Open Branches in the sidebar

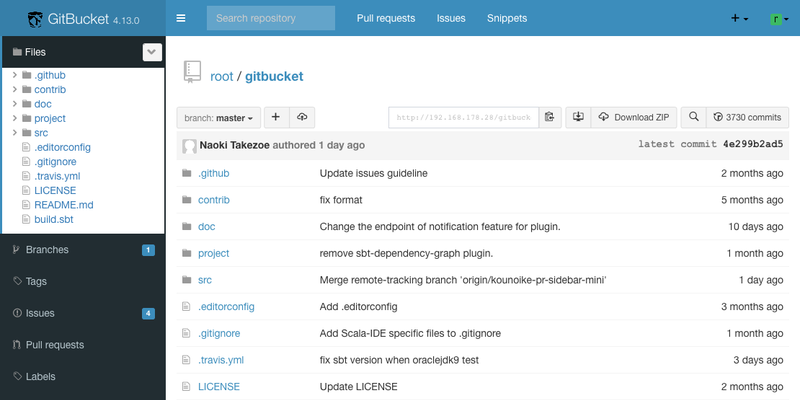[x=83, y=249]
